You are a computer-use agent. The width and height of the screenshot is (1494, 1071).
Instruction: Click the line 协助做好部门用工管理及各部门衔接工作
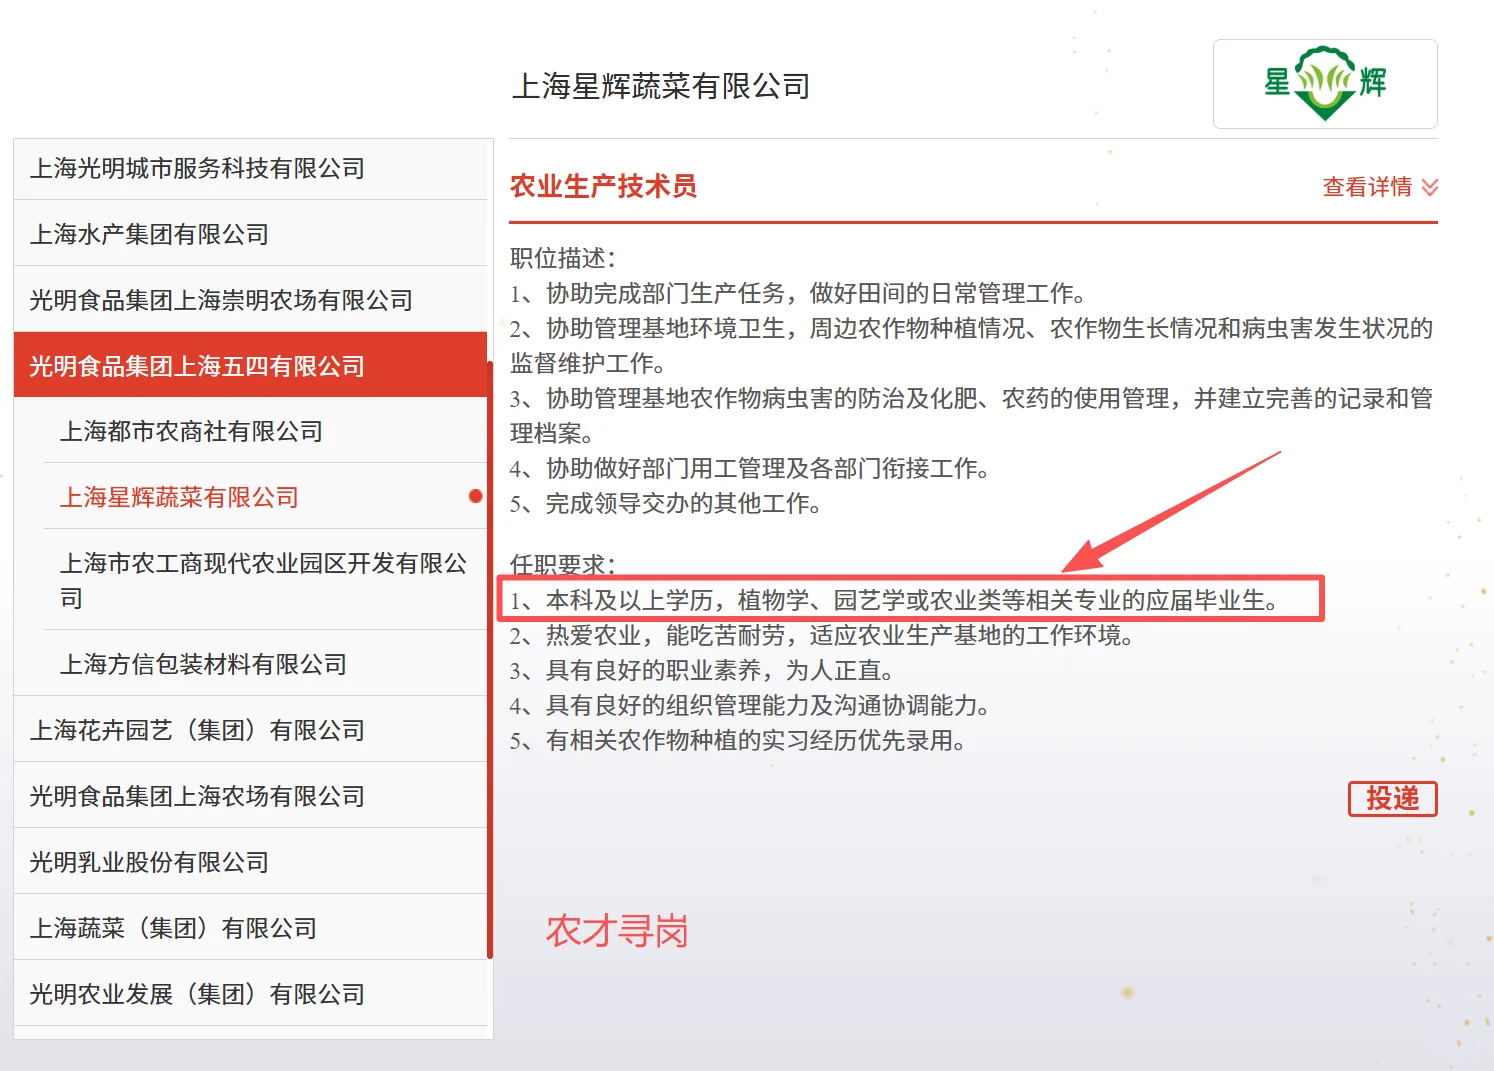[x=749, y=468]
